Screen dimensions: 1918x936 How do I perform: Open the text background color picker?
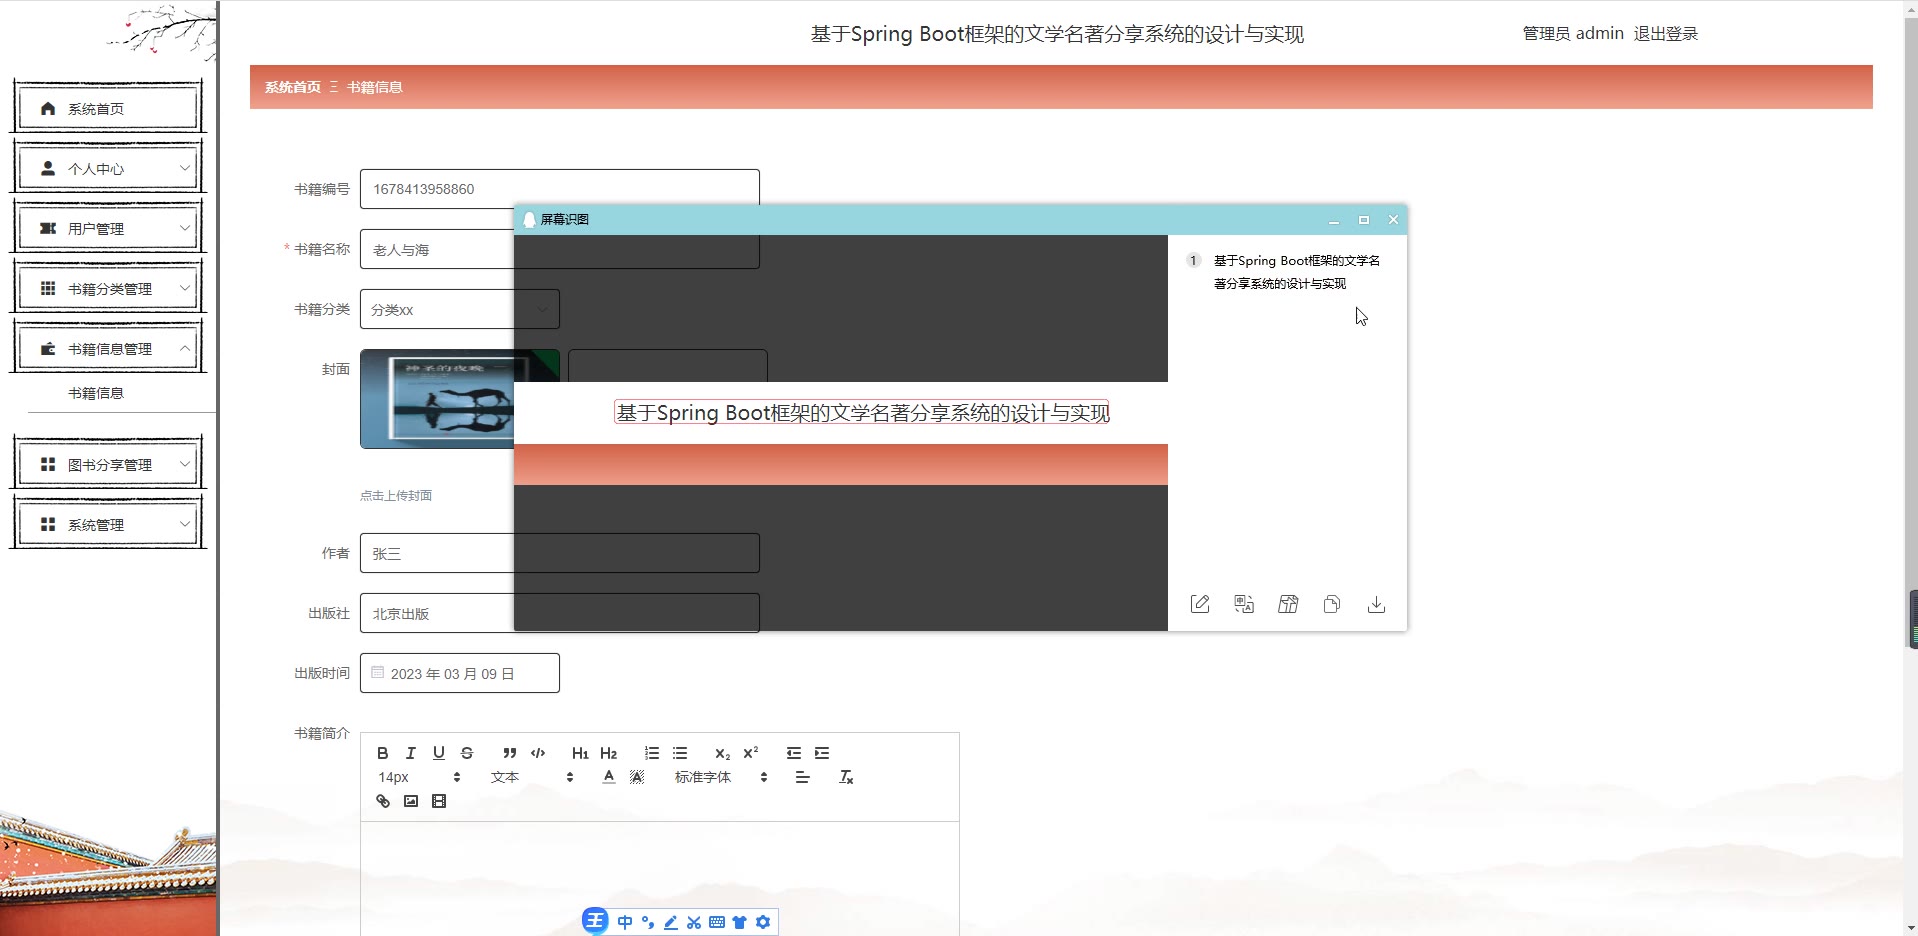[x=637, y=777]
